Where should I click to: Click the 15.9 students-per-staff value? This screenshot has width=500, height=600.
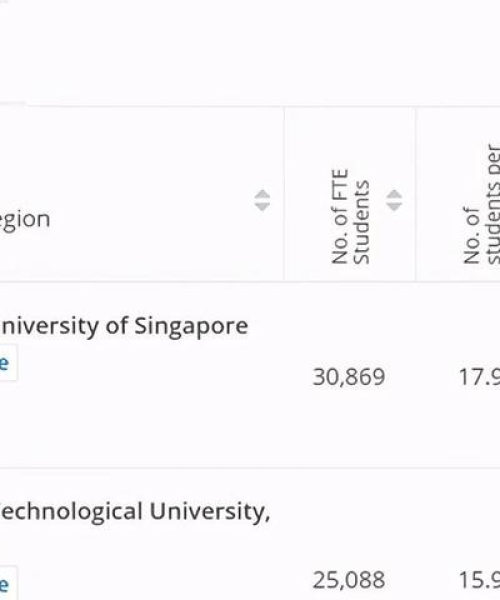pyautogui.click(x=479, y=580)
